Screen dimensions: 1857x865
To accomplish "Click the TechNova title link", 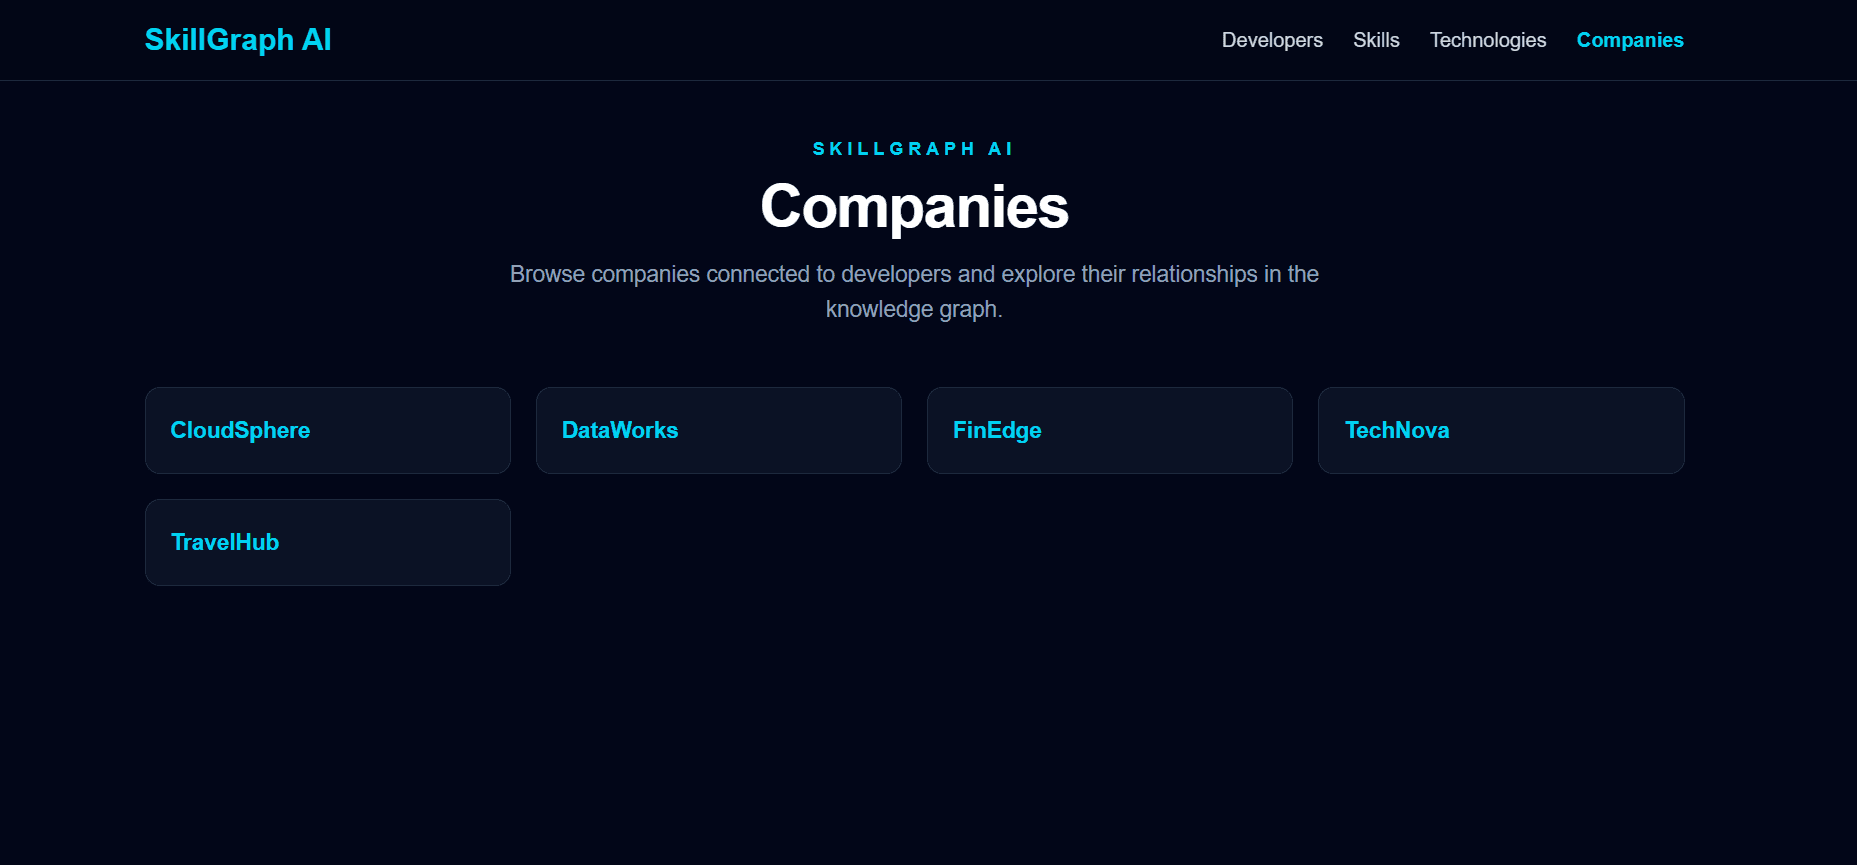I will (1397, 430).
